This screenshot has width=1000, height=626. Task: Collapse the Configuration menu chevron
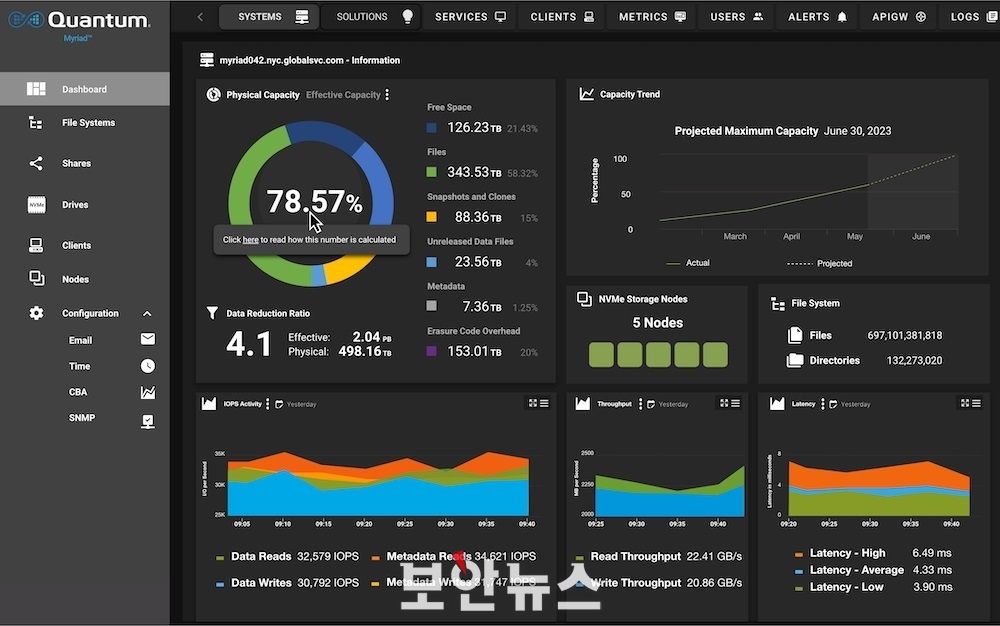(148, 313)
